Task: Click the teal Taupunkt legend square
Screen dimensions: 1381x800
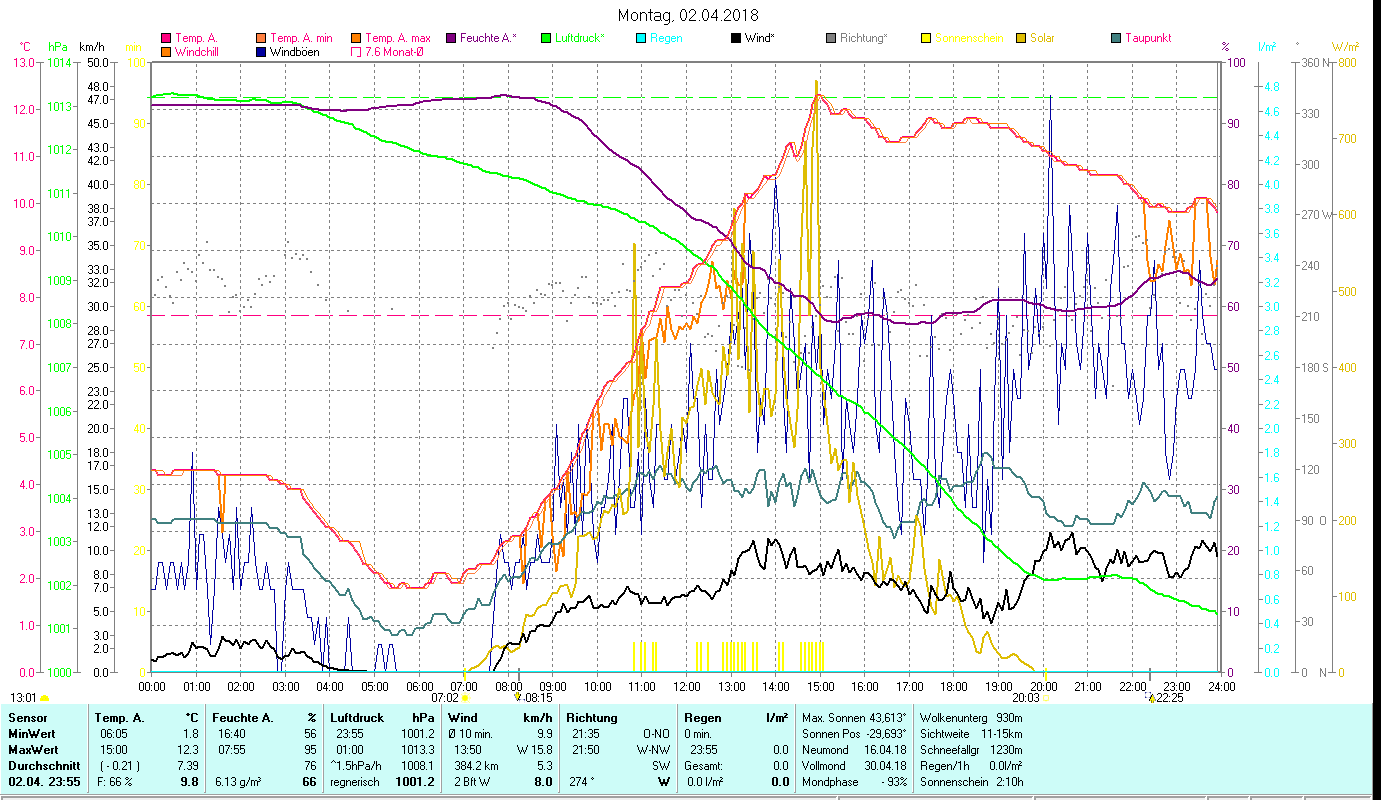Action: (1116, 38)
